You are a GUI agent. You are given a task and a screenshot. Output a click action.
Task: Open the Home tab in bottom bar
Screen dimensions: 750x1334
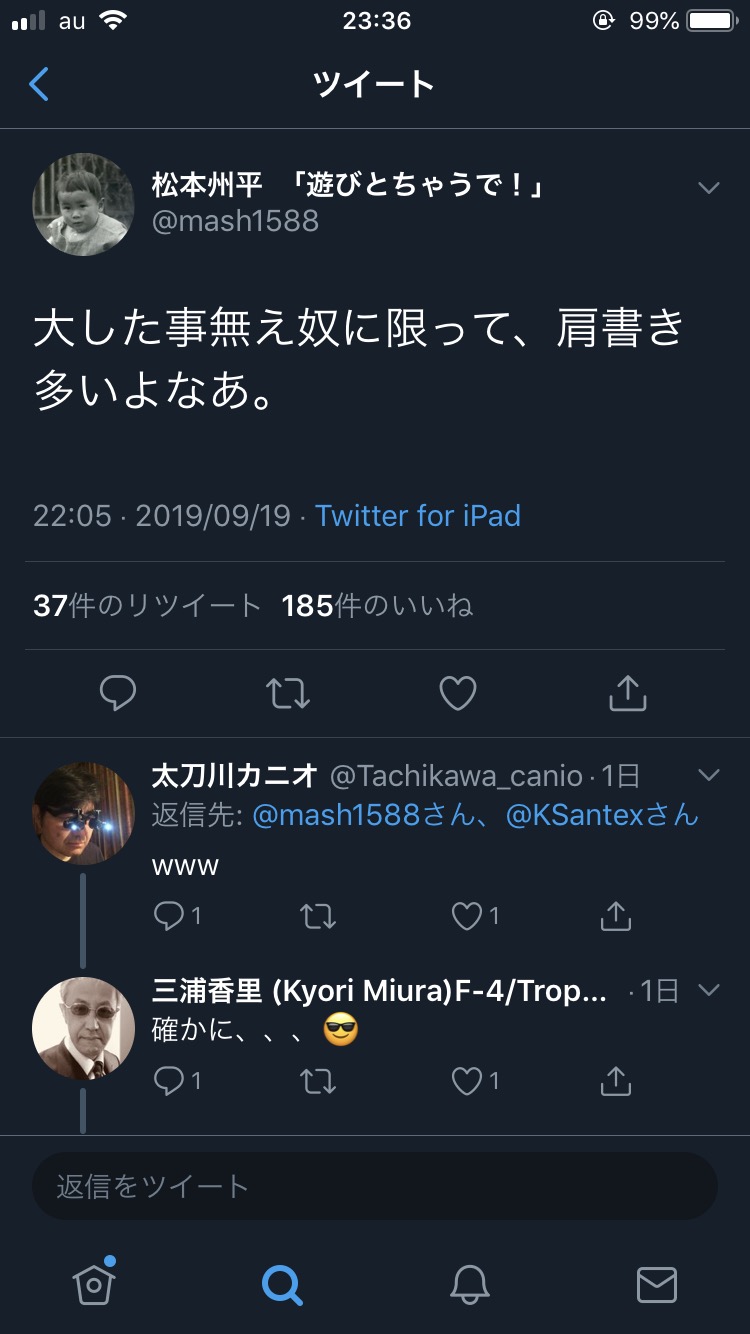coord(94,1284)
